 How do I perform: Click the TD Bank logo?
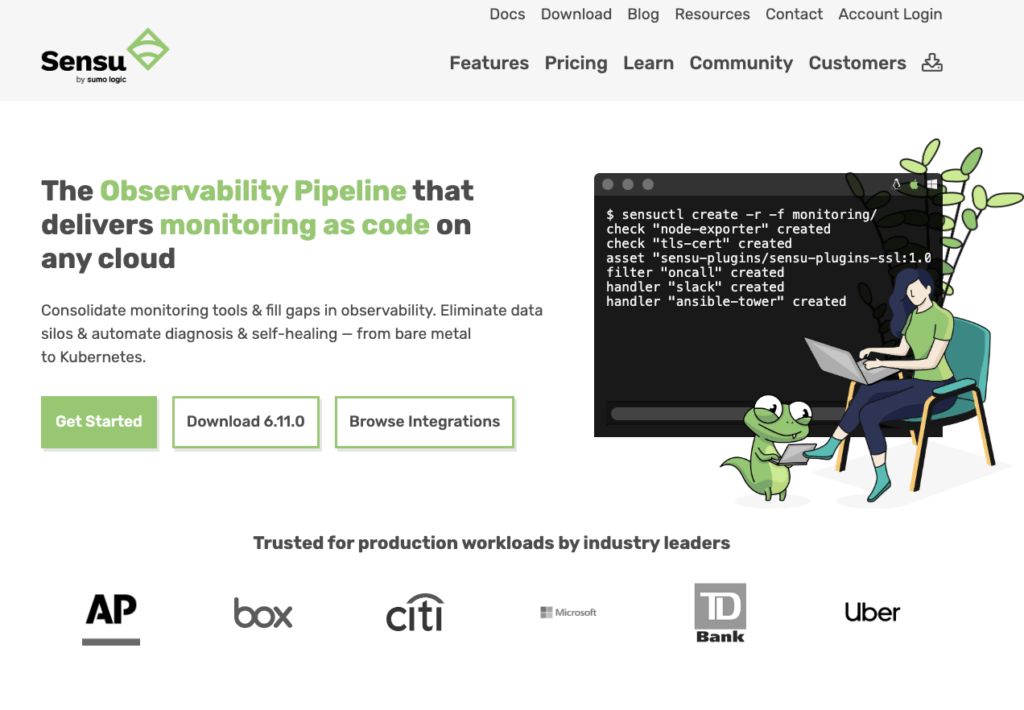point(720,613)
